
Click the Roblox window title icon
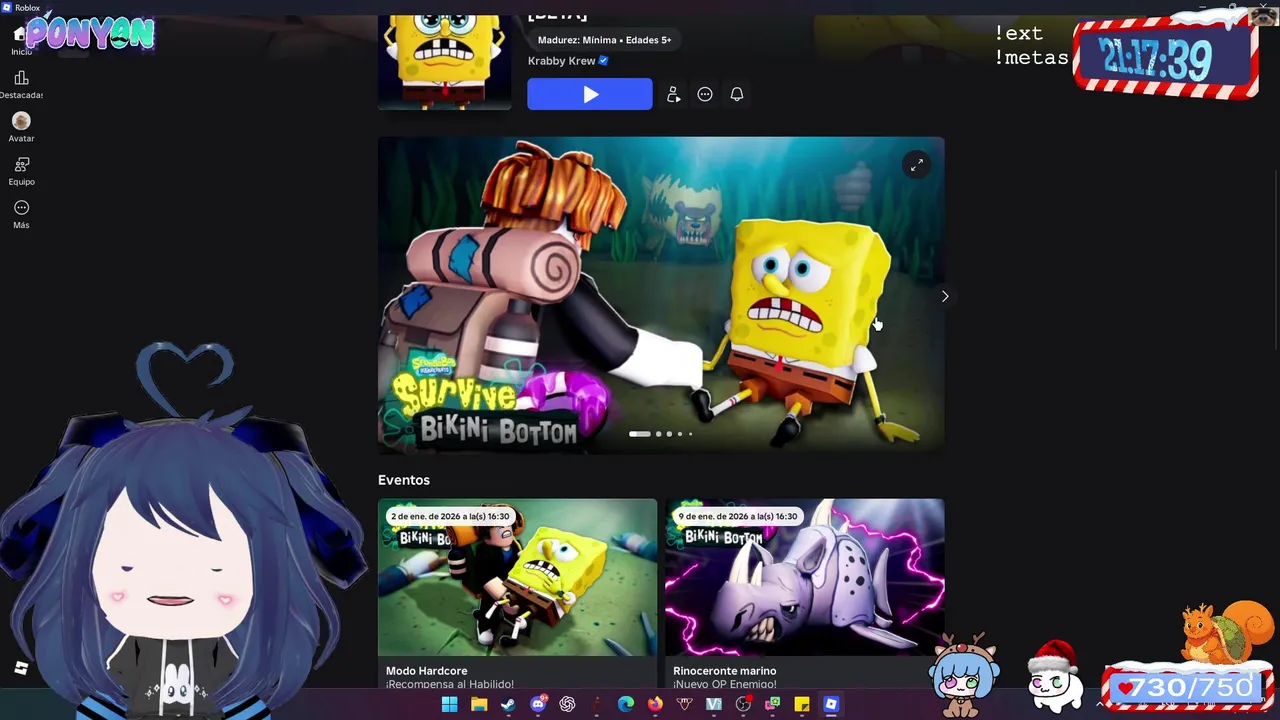(7, 7)
